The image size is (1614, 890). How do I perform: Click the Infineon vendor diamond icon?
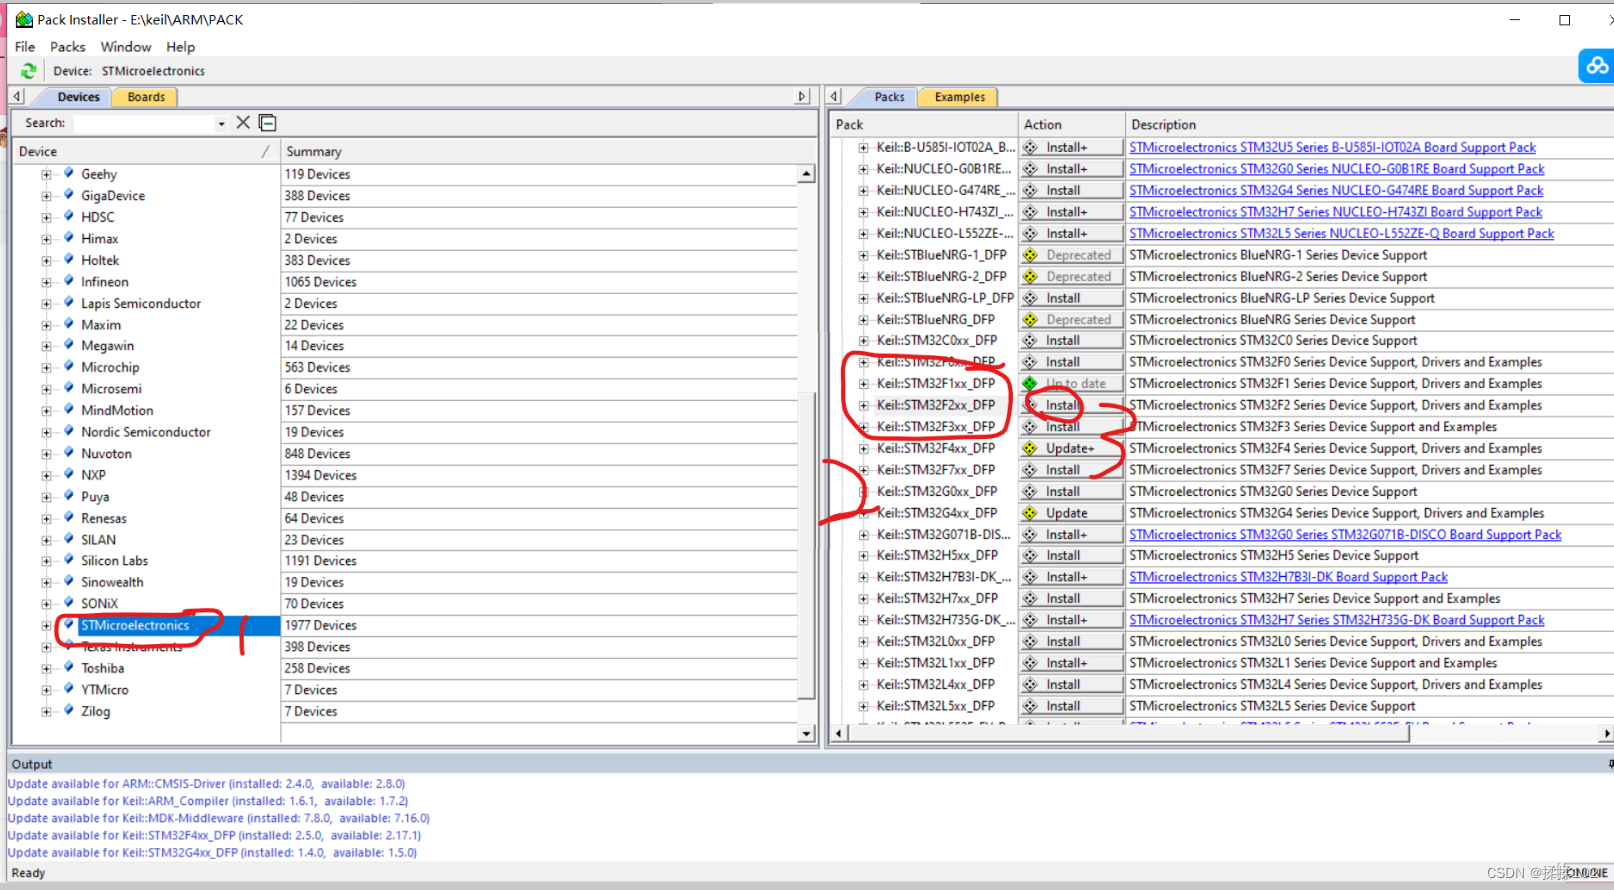click(69, 281)
